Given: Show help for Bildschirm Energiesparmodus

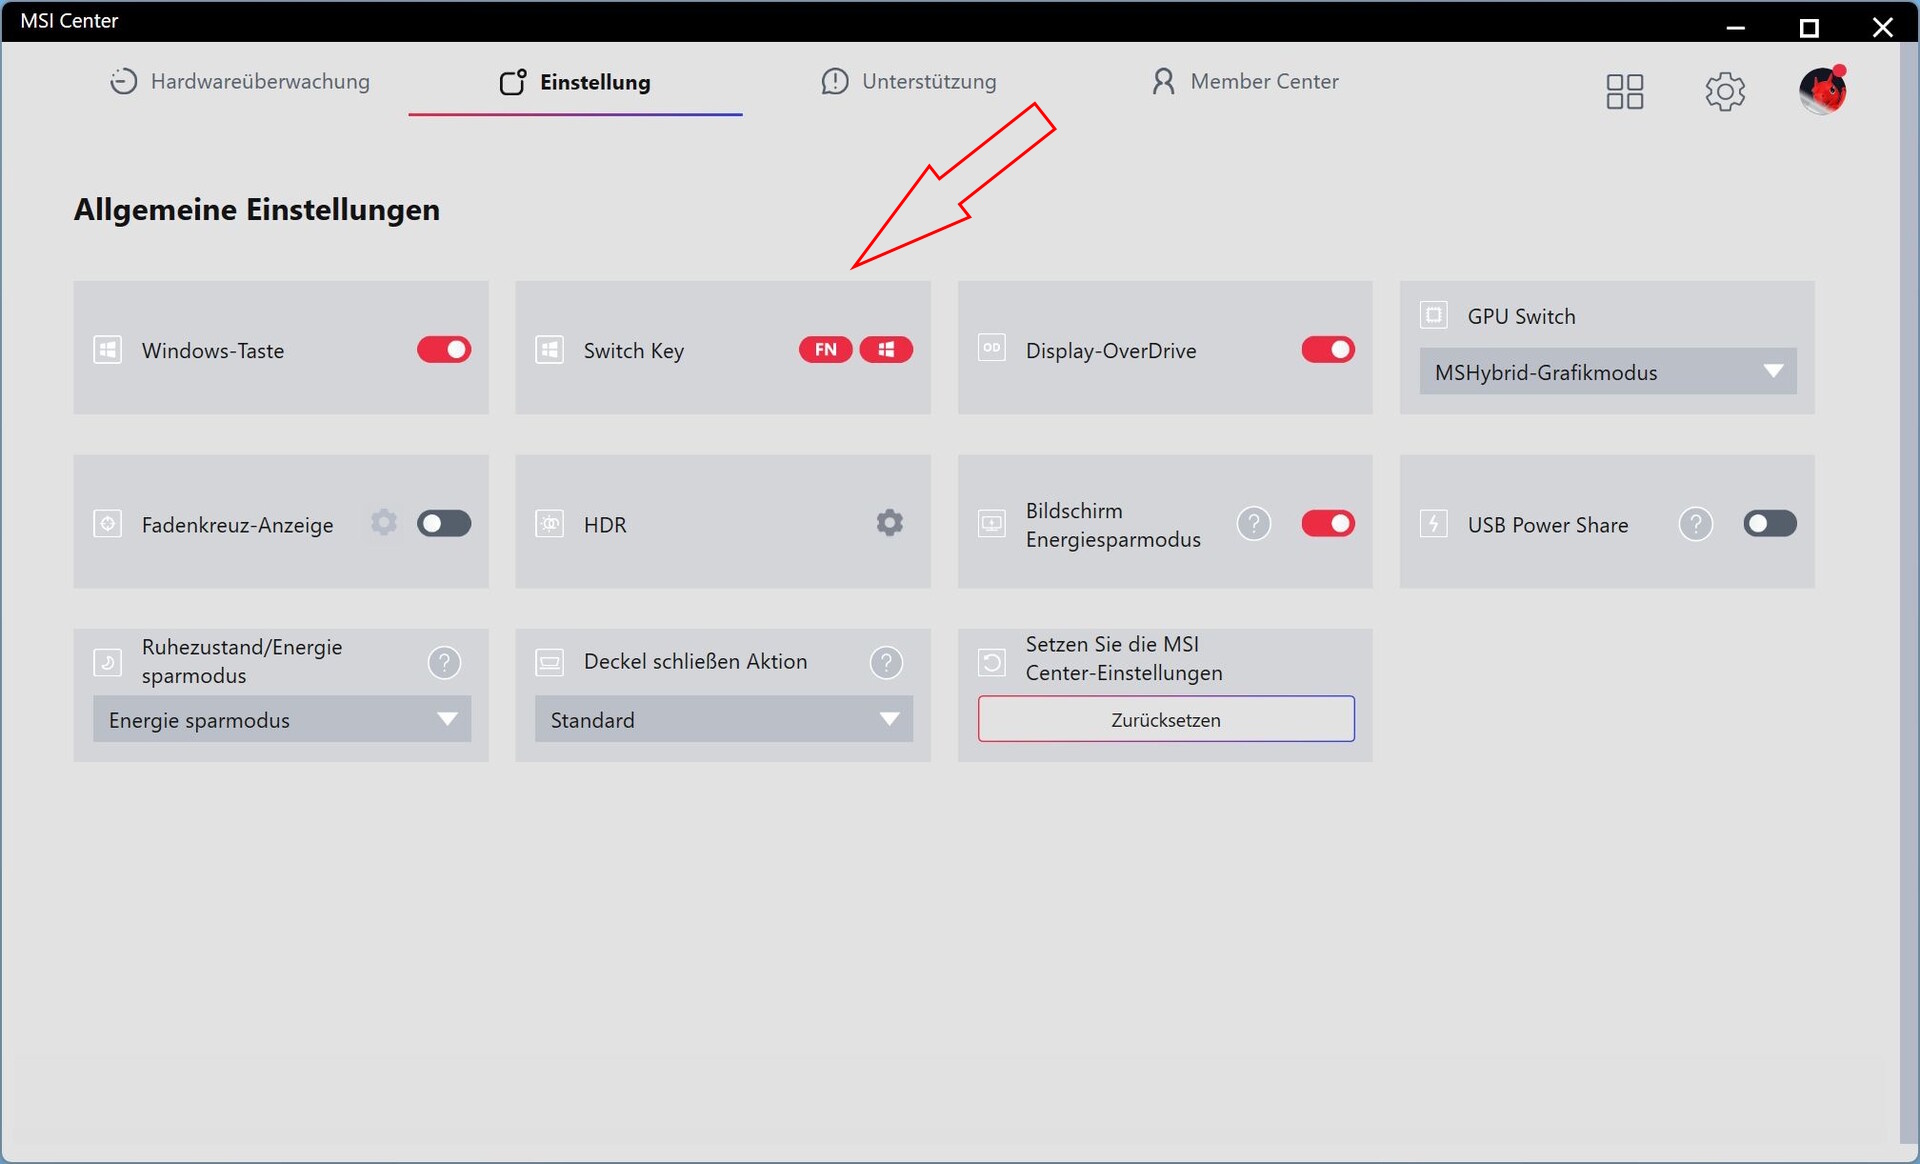Looking at the screenshot, I should [x=1253, y=524].
